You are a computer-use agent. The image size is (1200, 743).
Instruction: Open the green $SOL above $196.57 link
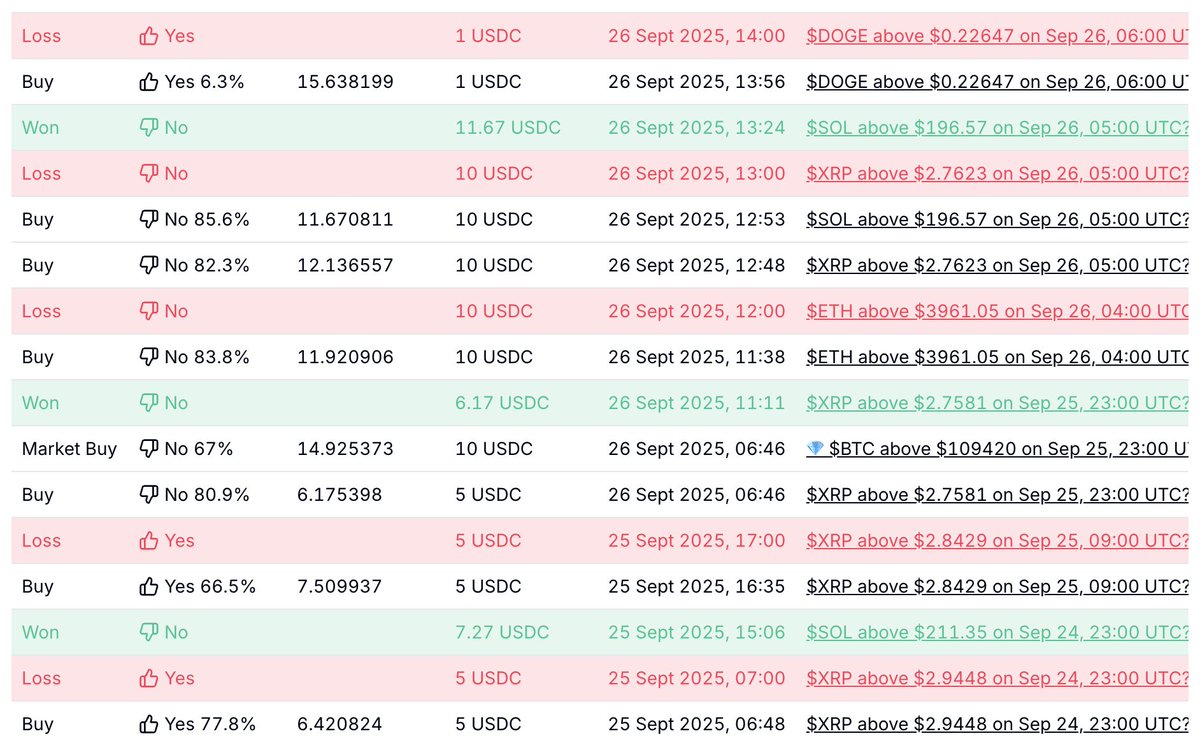997,128
